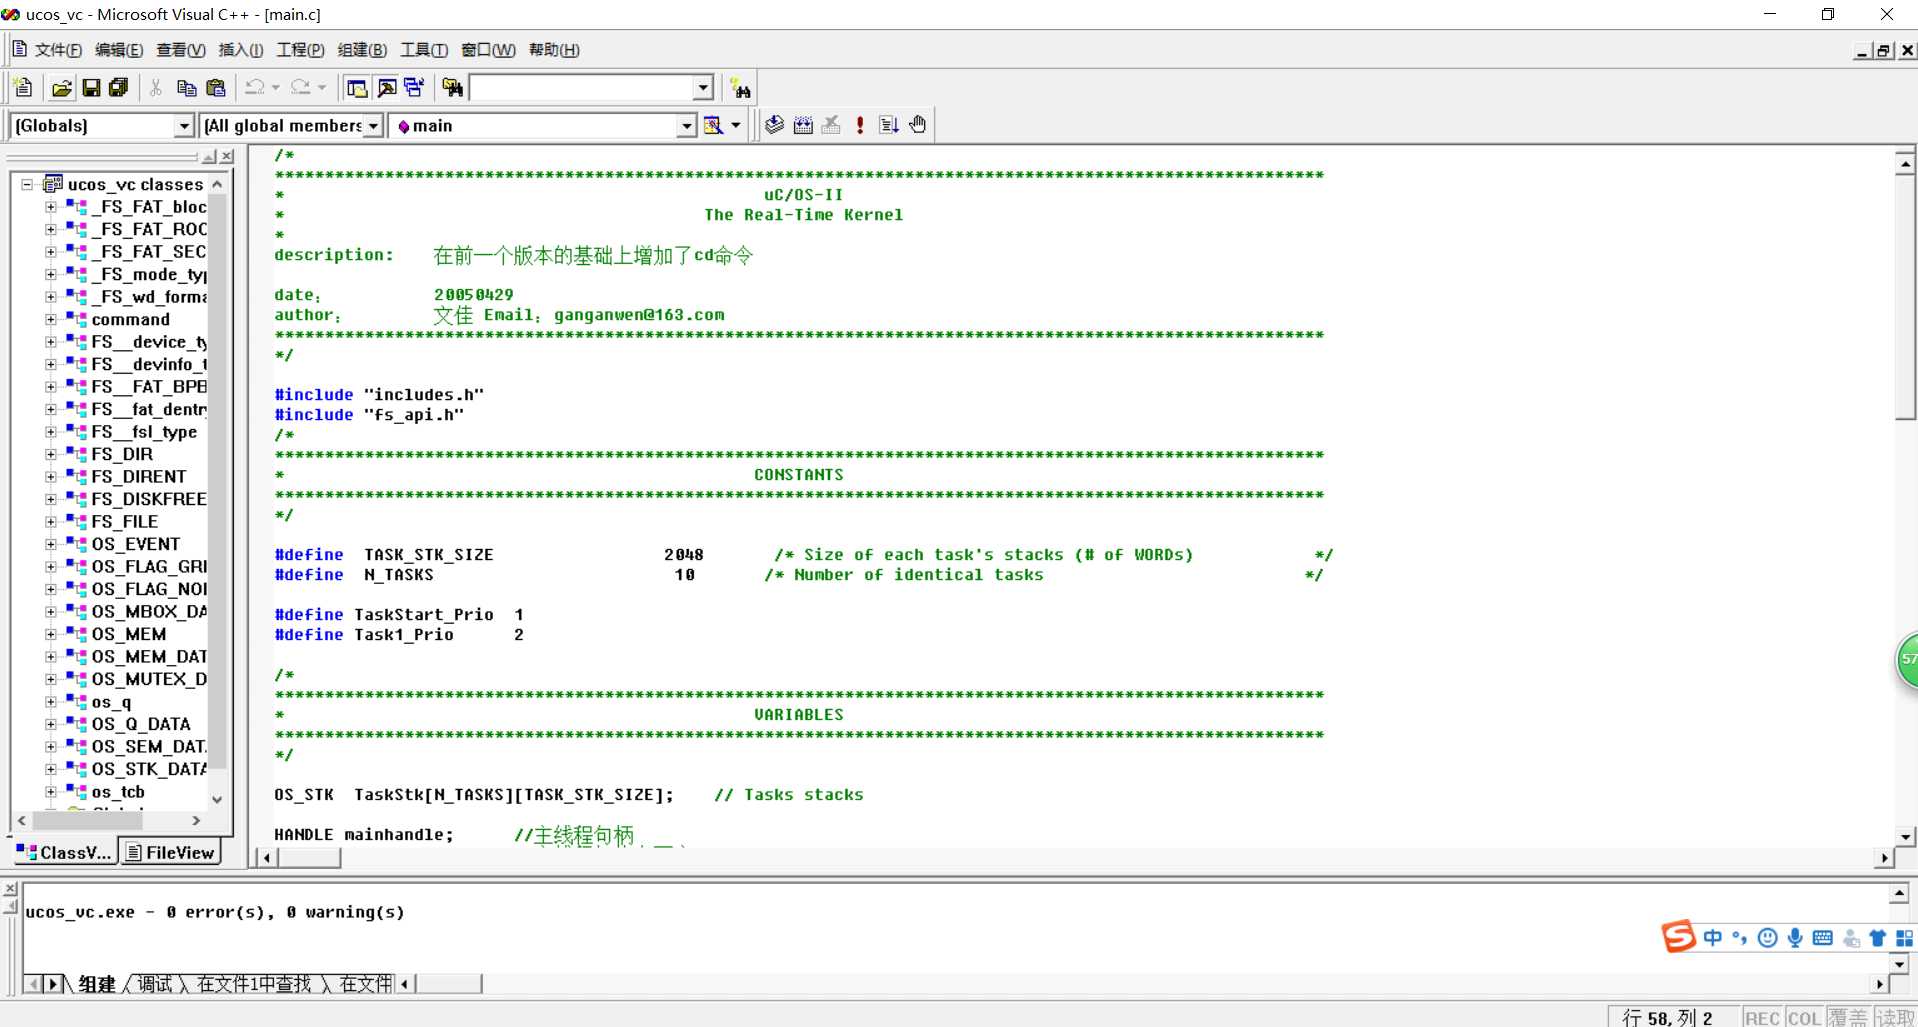Close the workspace panel with its X button

pos(227,157)
